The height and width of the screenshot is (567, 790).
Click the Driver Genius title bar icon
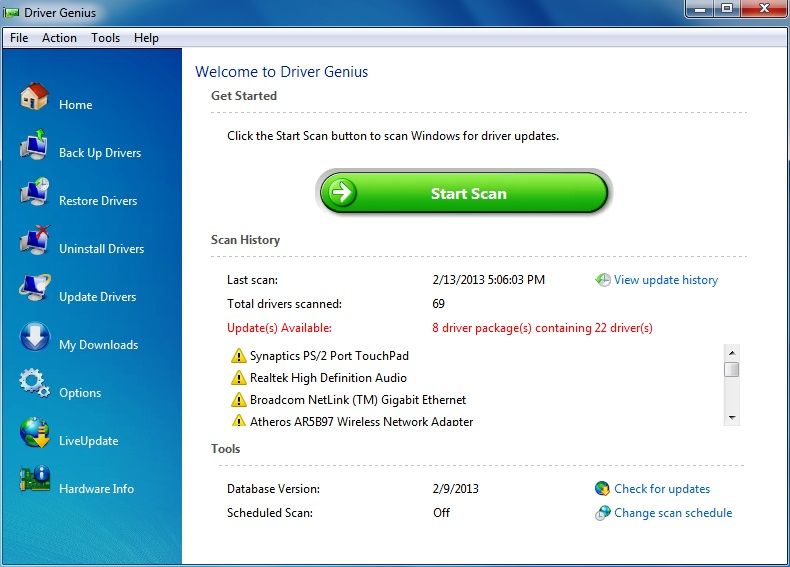pyautogui.click(x=11, y=13)
